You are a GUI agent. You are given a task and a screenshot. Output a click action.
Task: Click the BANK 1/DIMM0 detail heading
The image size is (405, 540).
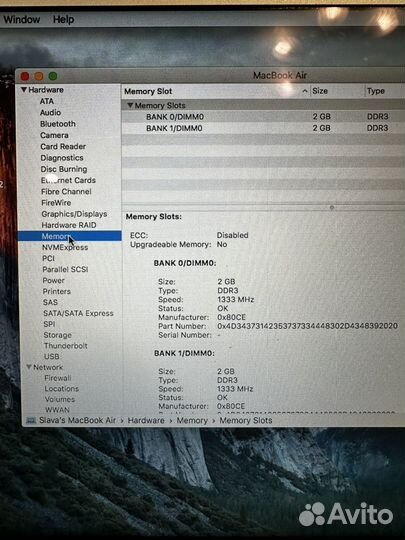click(x=185, y=353)
